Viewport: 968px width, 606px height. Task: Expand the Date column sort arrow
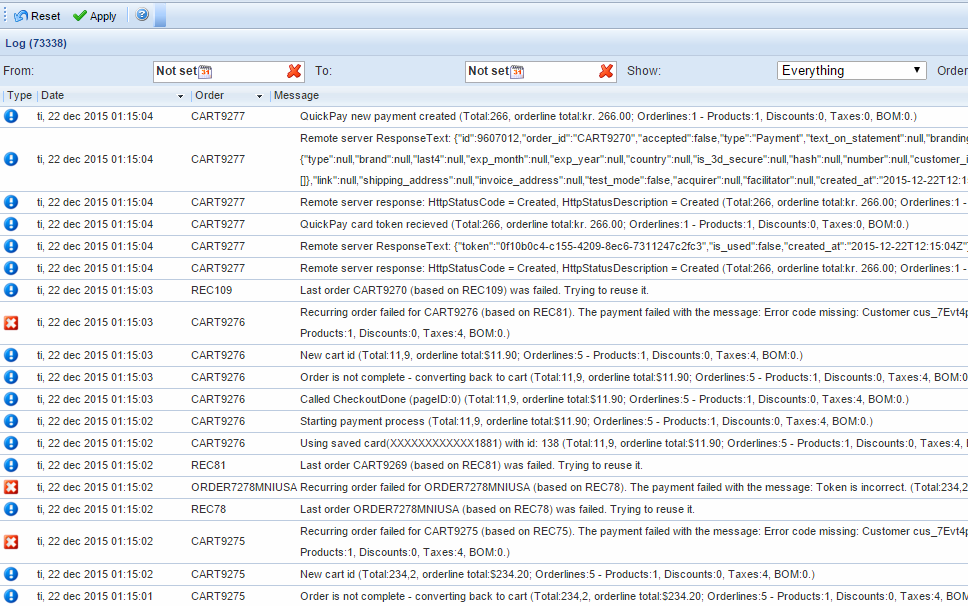tap(181, 96)
